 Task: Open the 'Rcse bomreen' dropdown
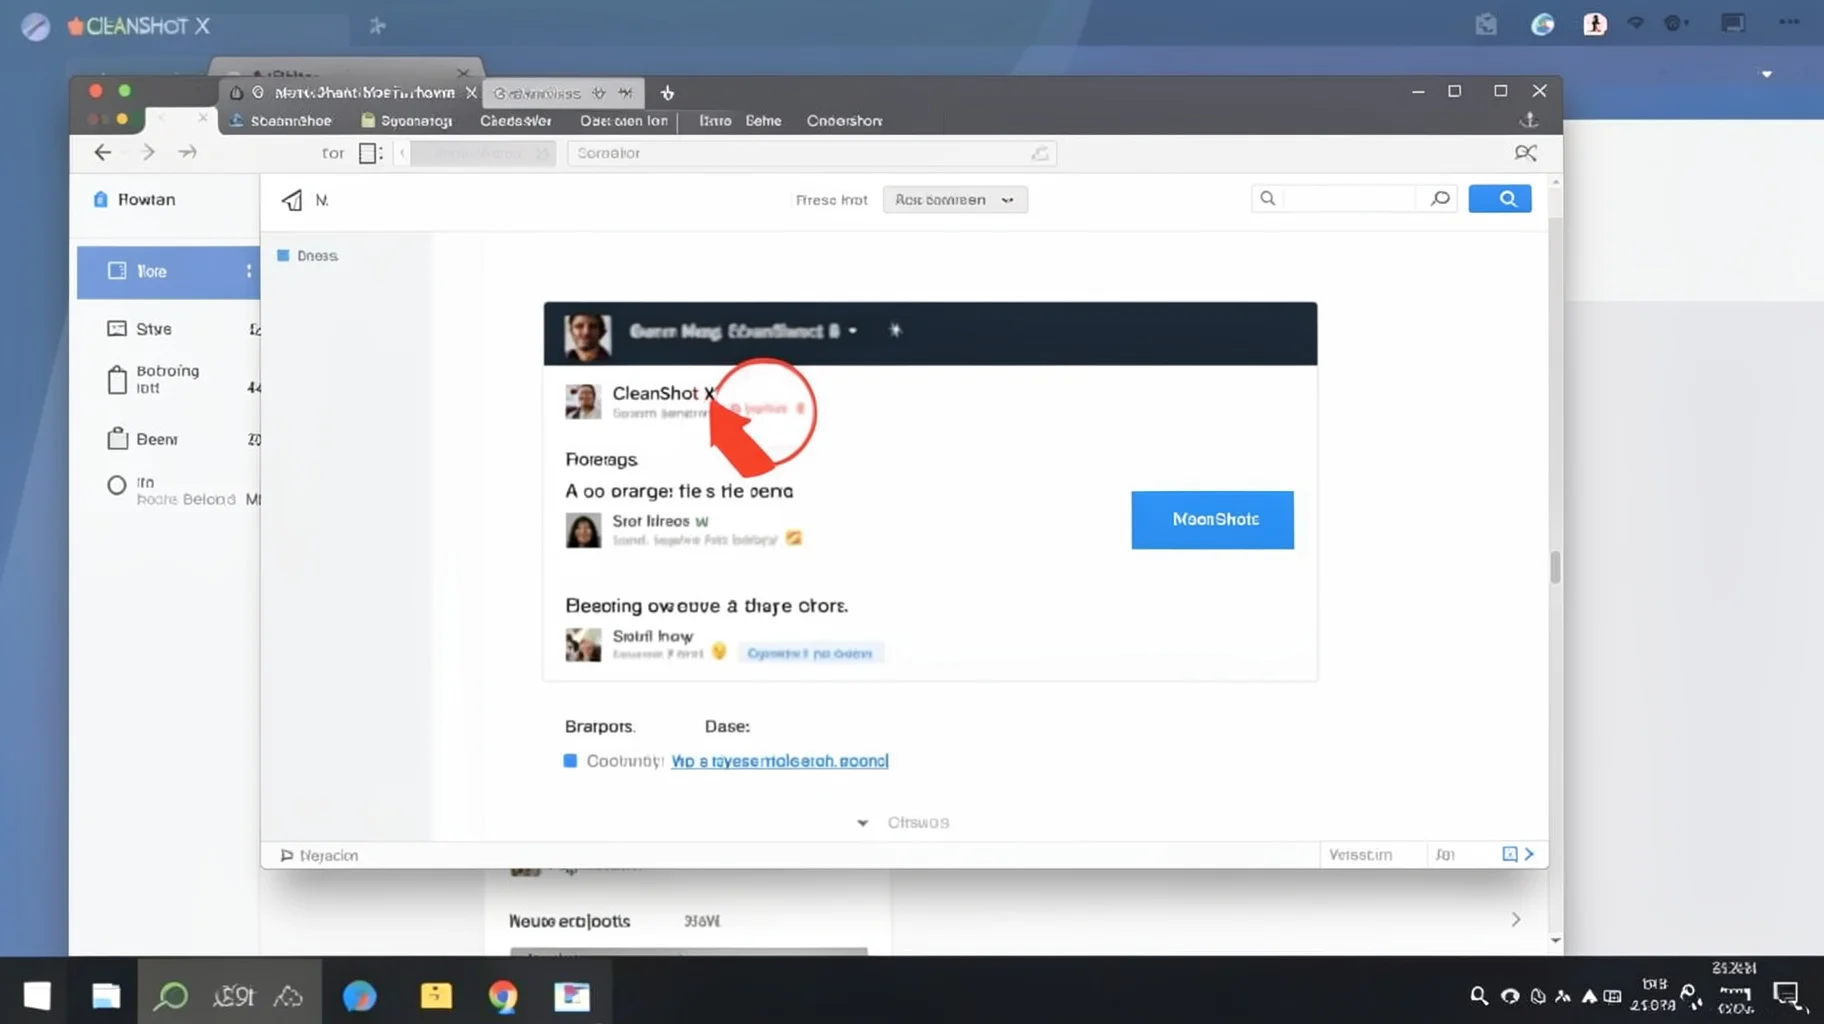[955, 200]
